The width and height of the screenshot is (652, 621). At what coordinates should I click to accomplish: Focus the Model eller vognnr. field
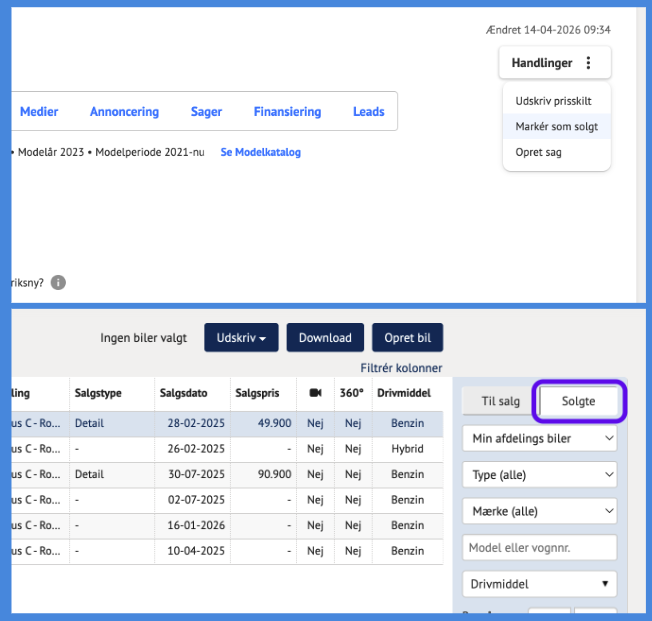coord(539,548)
